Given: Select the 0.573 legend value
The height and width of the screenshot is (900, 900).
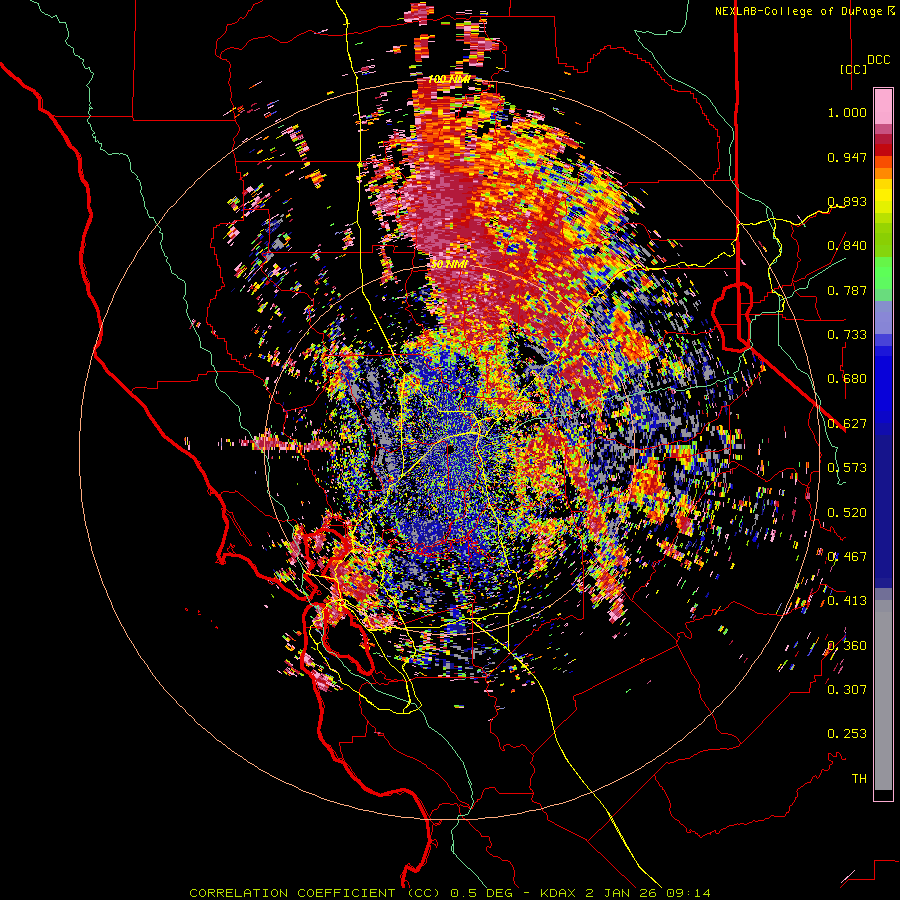Looking at the screenshot, I should pyautogui.click(x=847, y=467).
